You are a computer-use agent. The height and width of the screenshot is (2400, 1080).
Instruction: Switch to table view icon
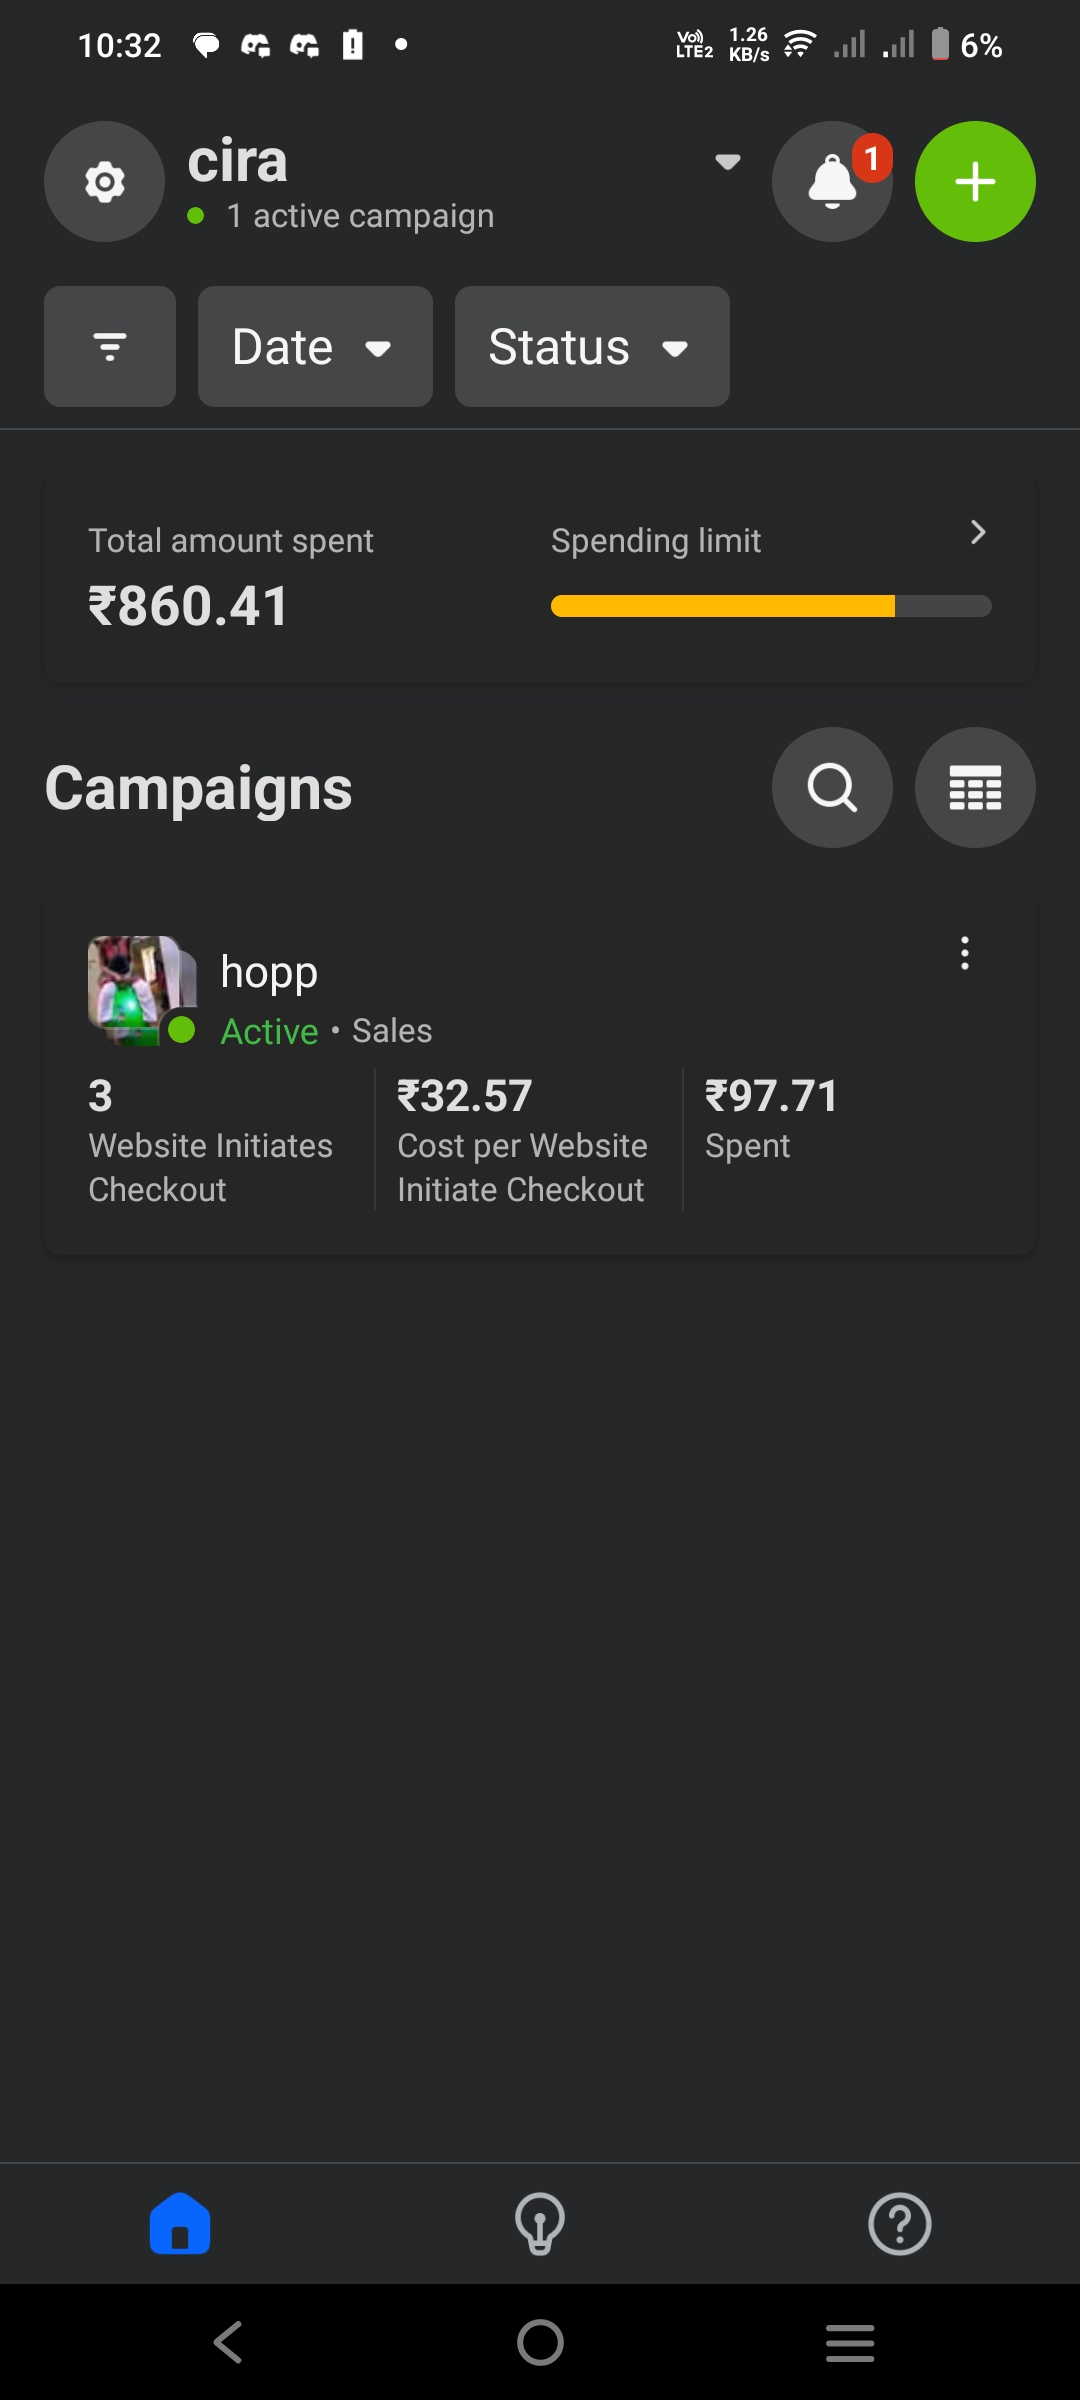tap(975, 788)
